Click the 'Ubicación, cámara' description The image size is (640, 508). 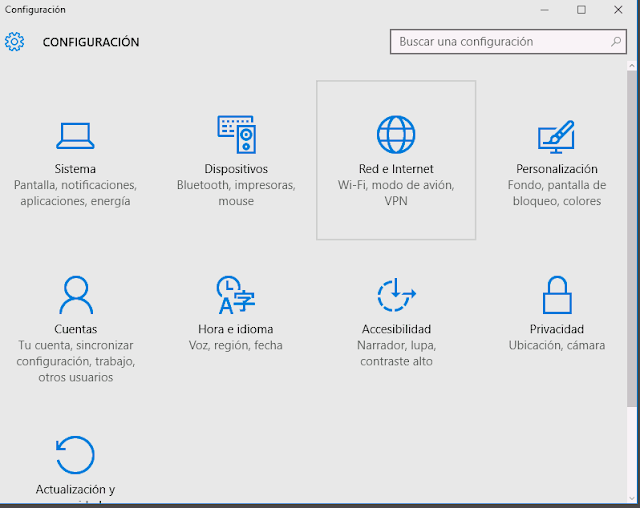point(557,346)
